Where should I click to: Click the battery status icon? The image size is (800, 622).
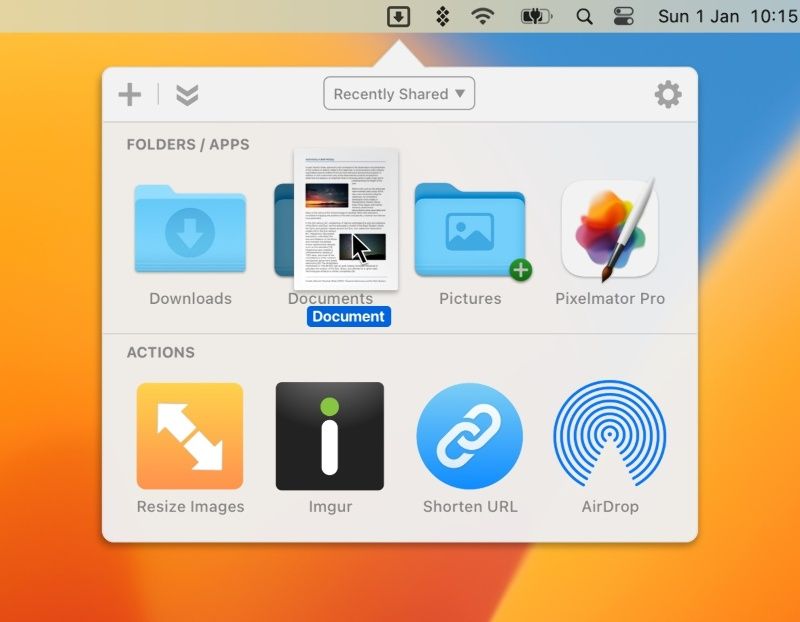[x=536, y=16]
